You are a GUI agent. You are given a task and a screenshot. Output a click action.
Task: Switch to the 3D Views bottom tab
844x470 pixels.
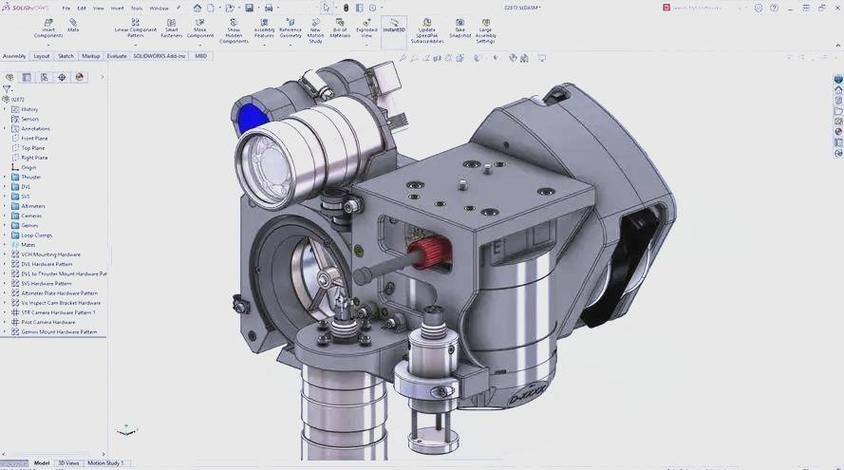point(69,463)
